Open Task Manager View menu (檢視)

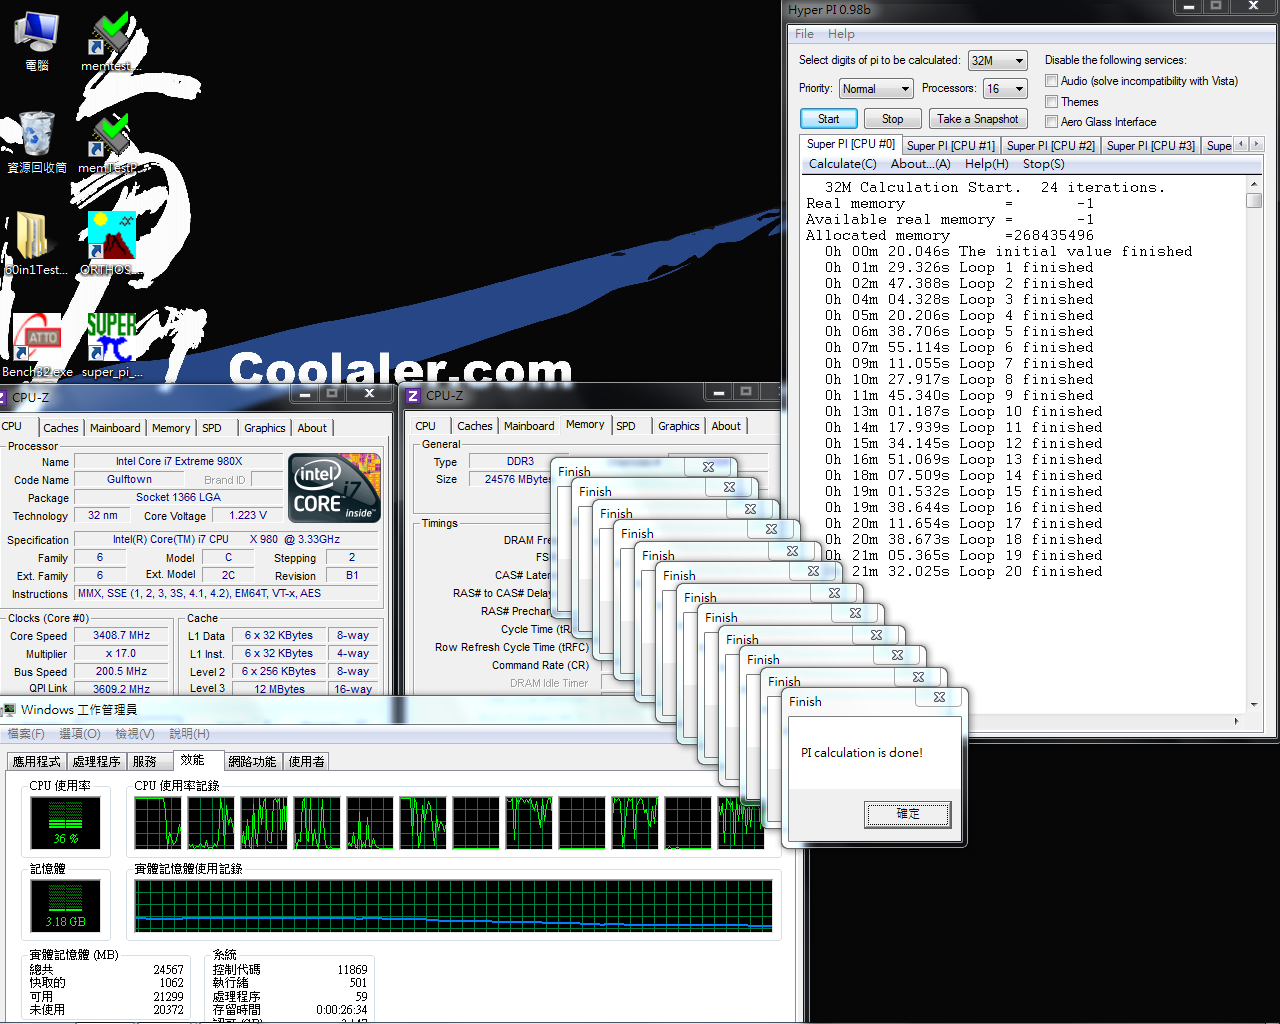pyautogui.click(x=135, y=734)
